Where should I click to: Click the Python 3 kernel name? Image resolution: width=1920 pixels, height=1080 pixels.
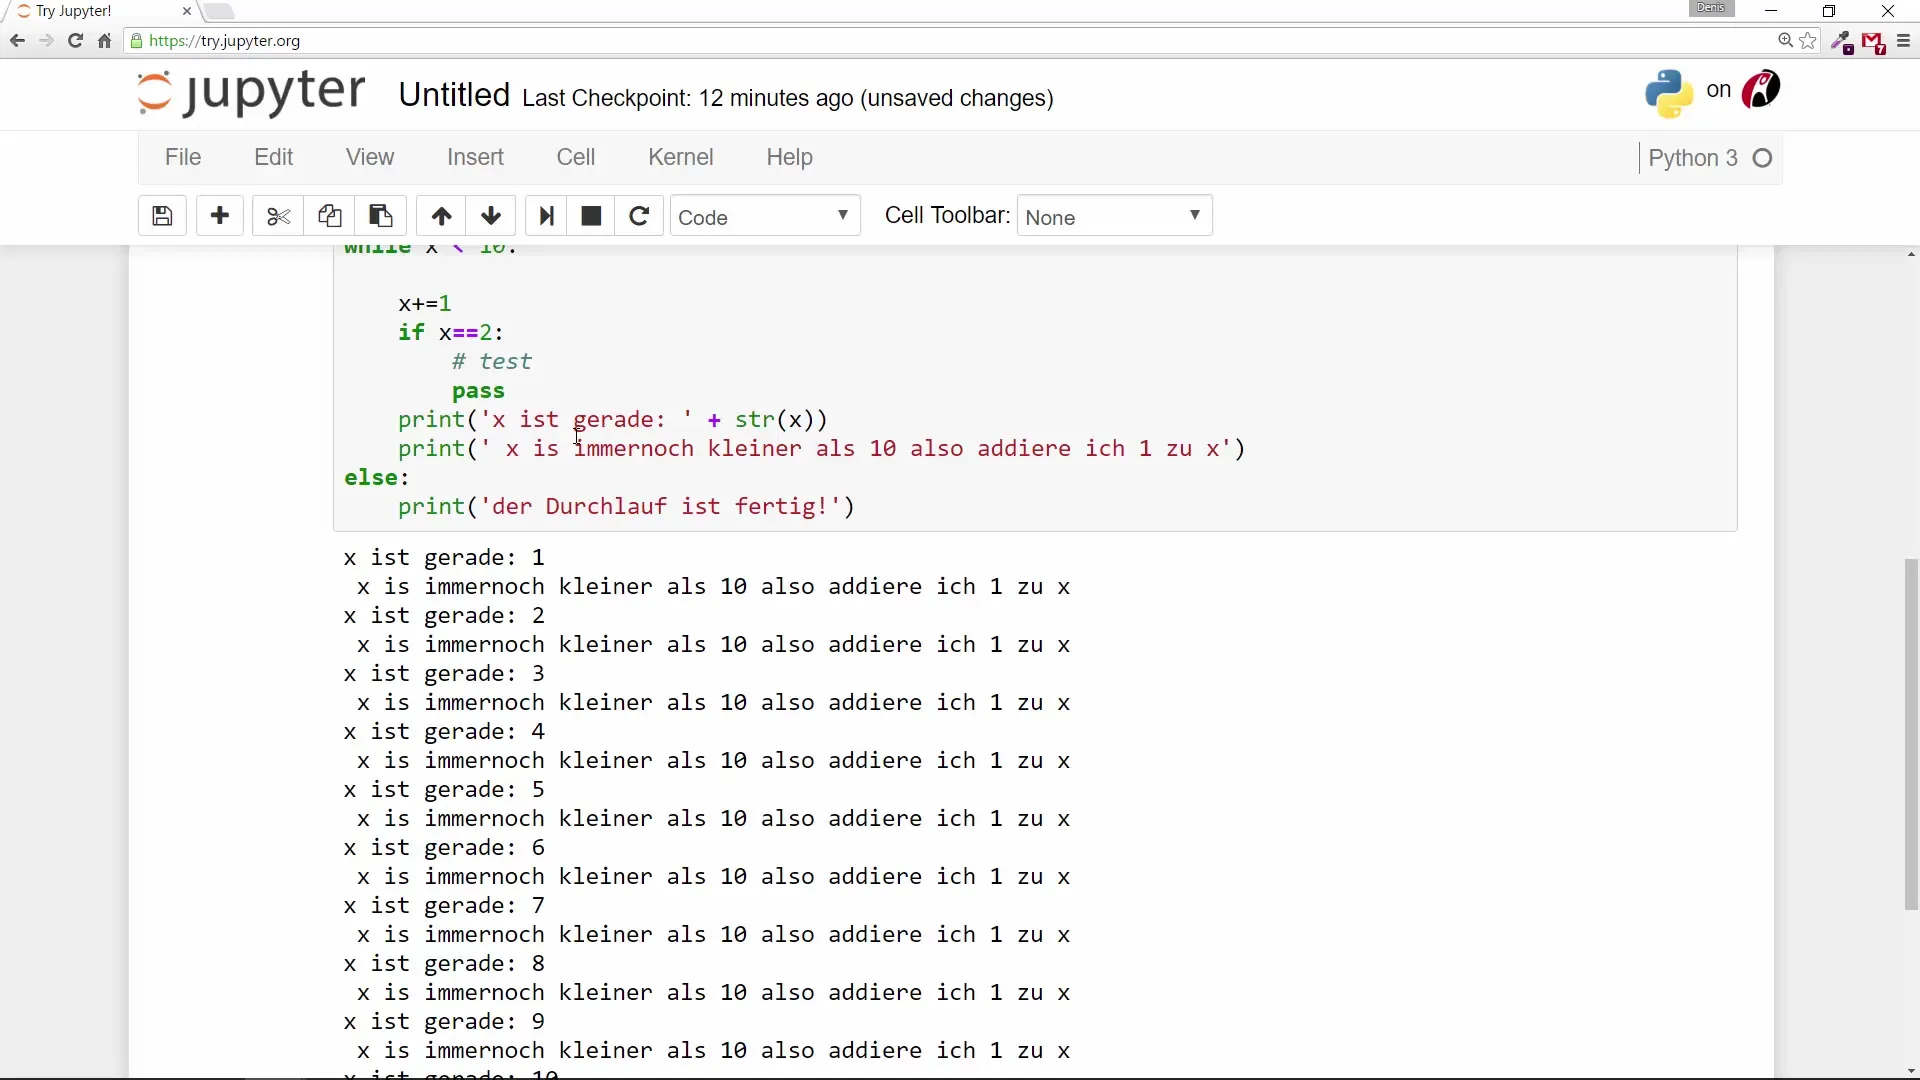[1692, 158]
